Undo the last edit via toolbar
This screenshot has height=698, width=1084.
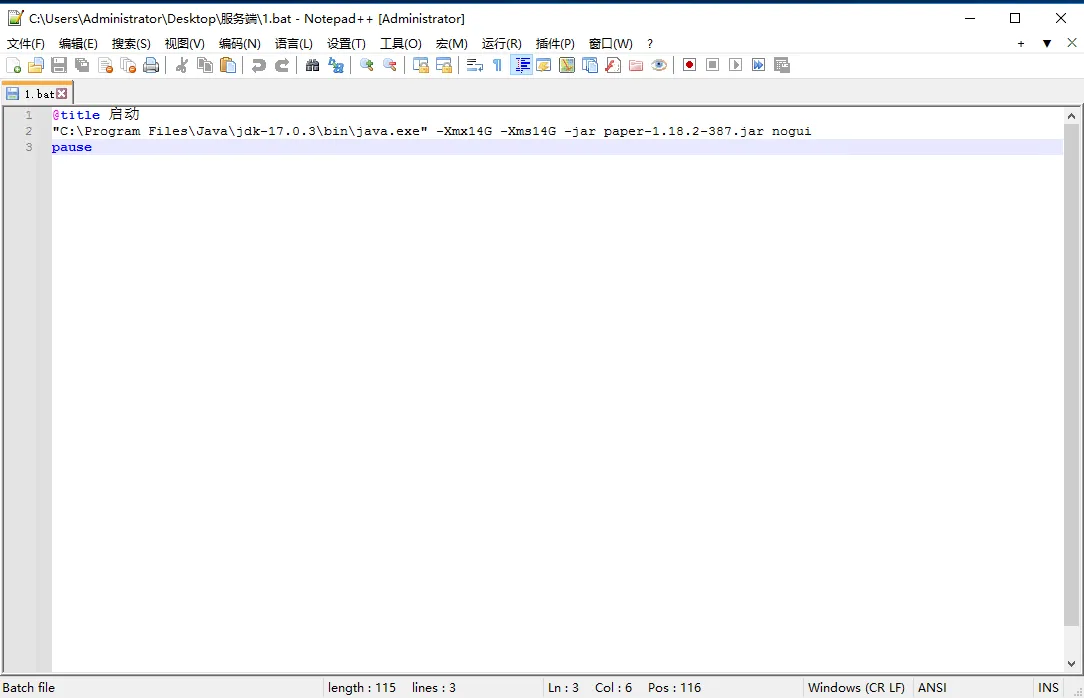[259, 65]
